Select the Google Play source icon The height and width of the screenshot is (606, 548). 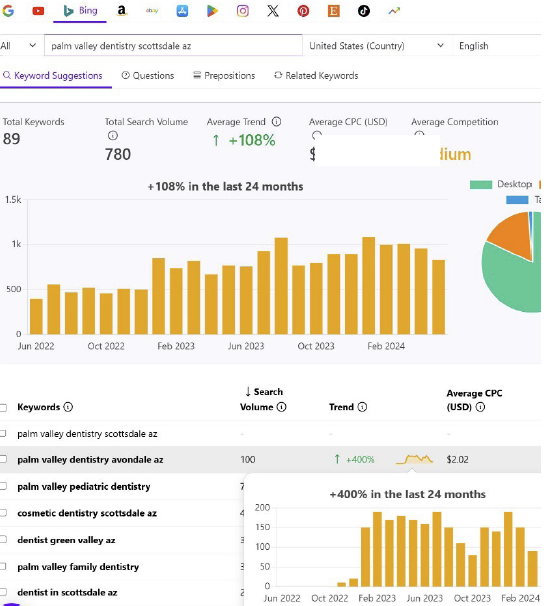(x=212, y=11)
